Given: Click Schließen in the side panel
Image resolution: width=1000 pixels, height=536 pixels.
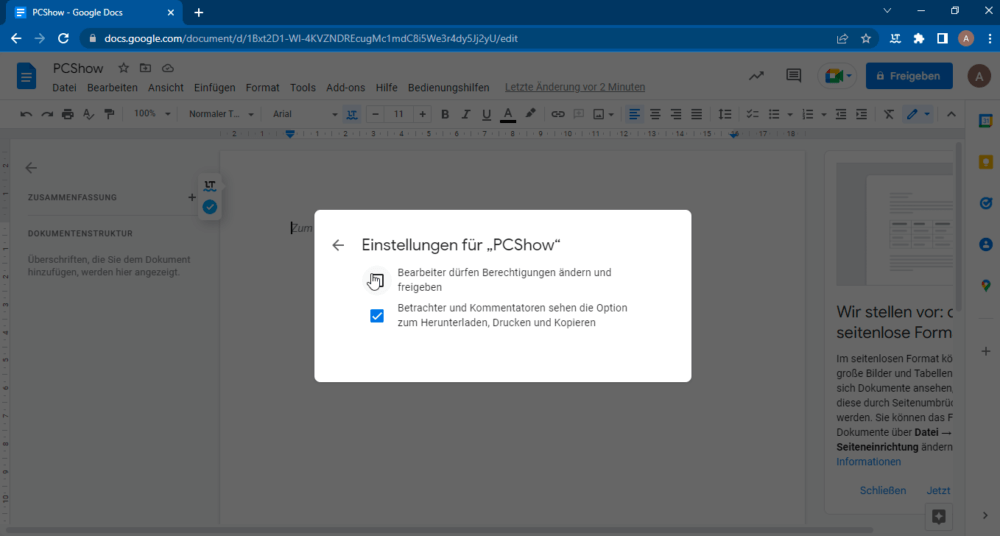Looking at the screenshot, I should click(883, 491).
